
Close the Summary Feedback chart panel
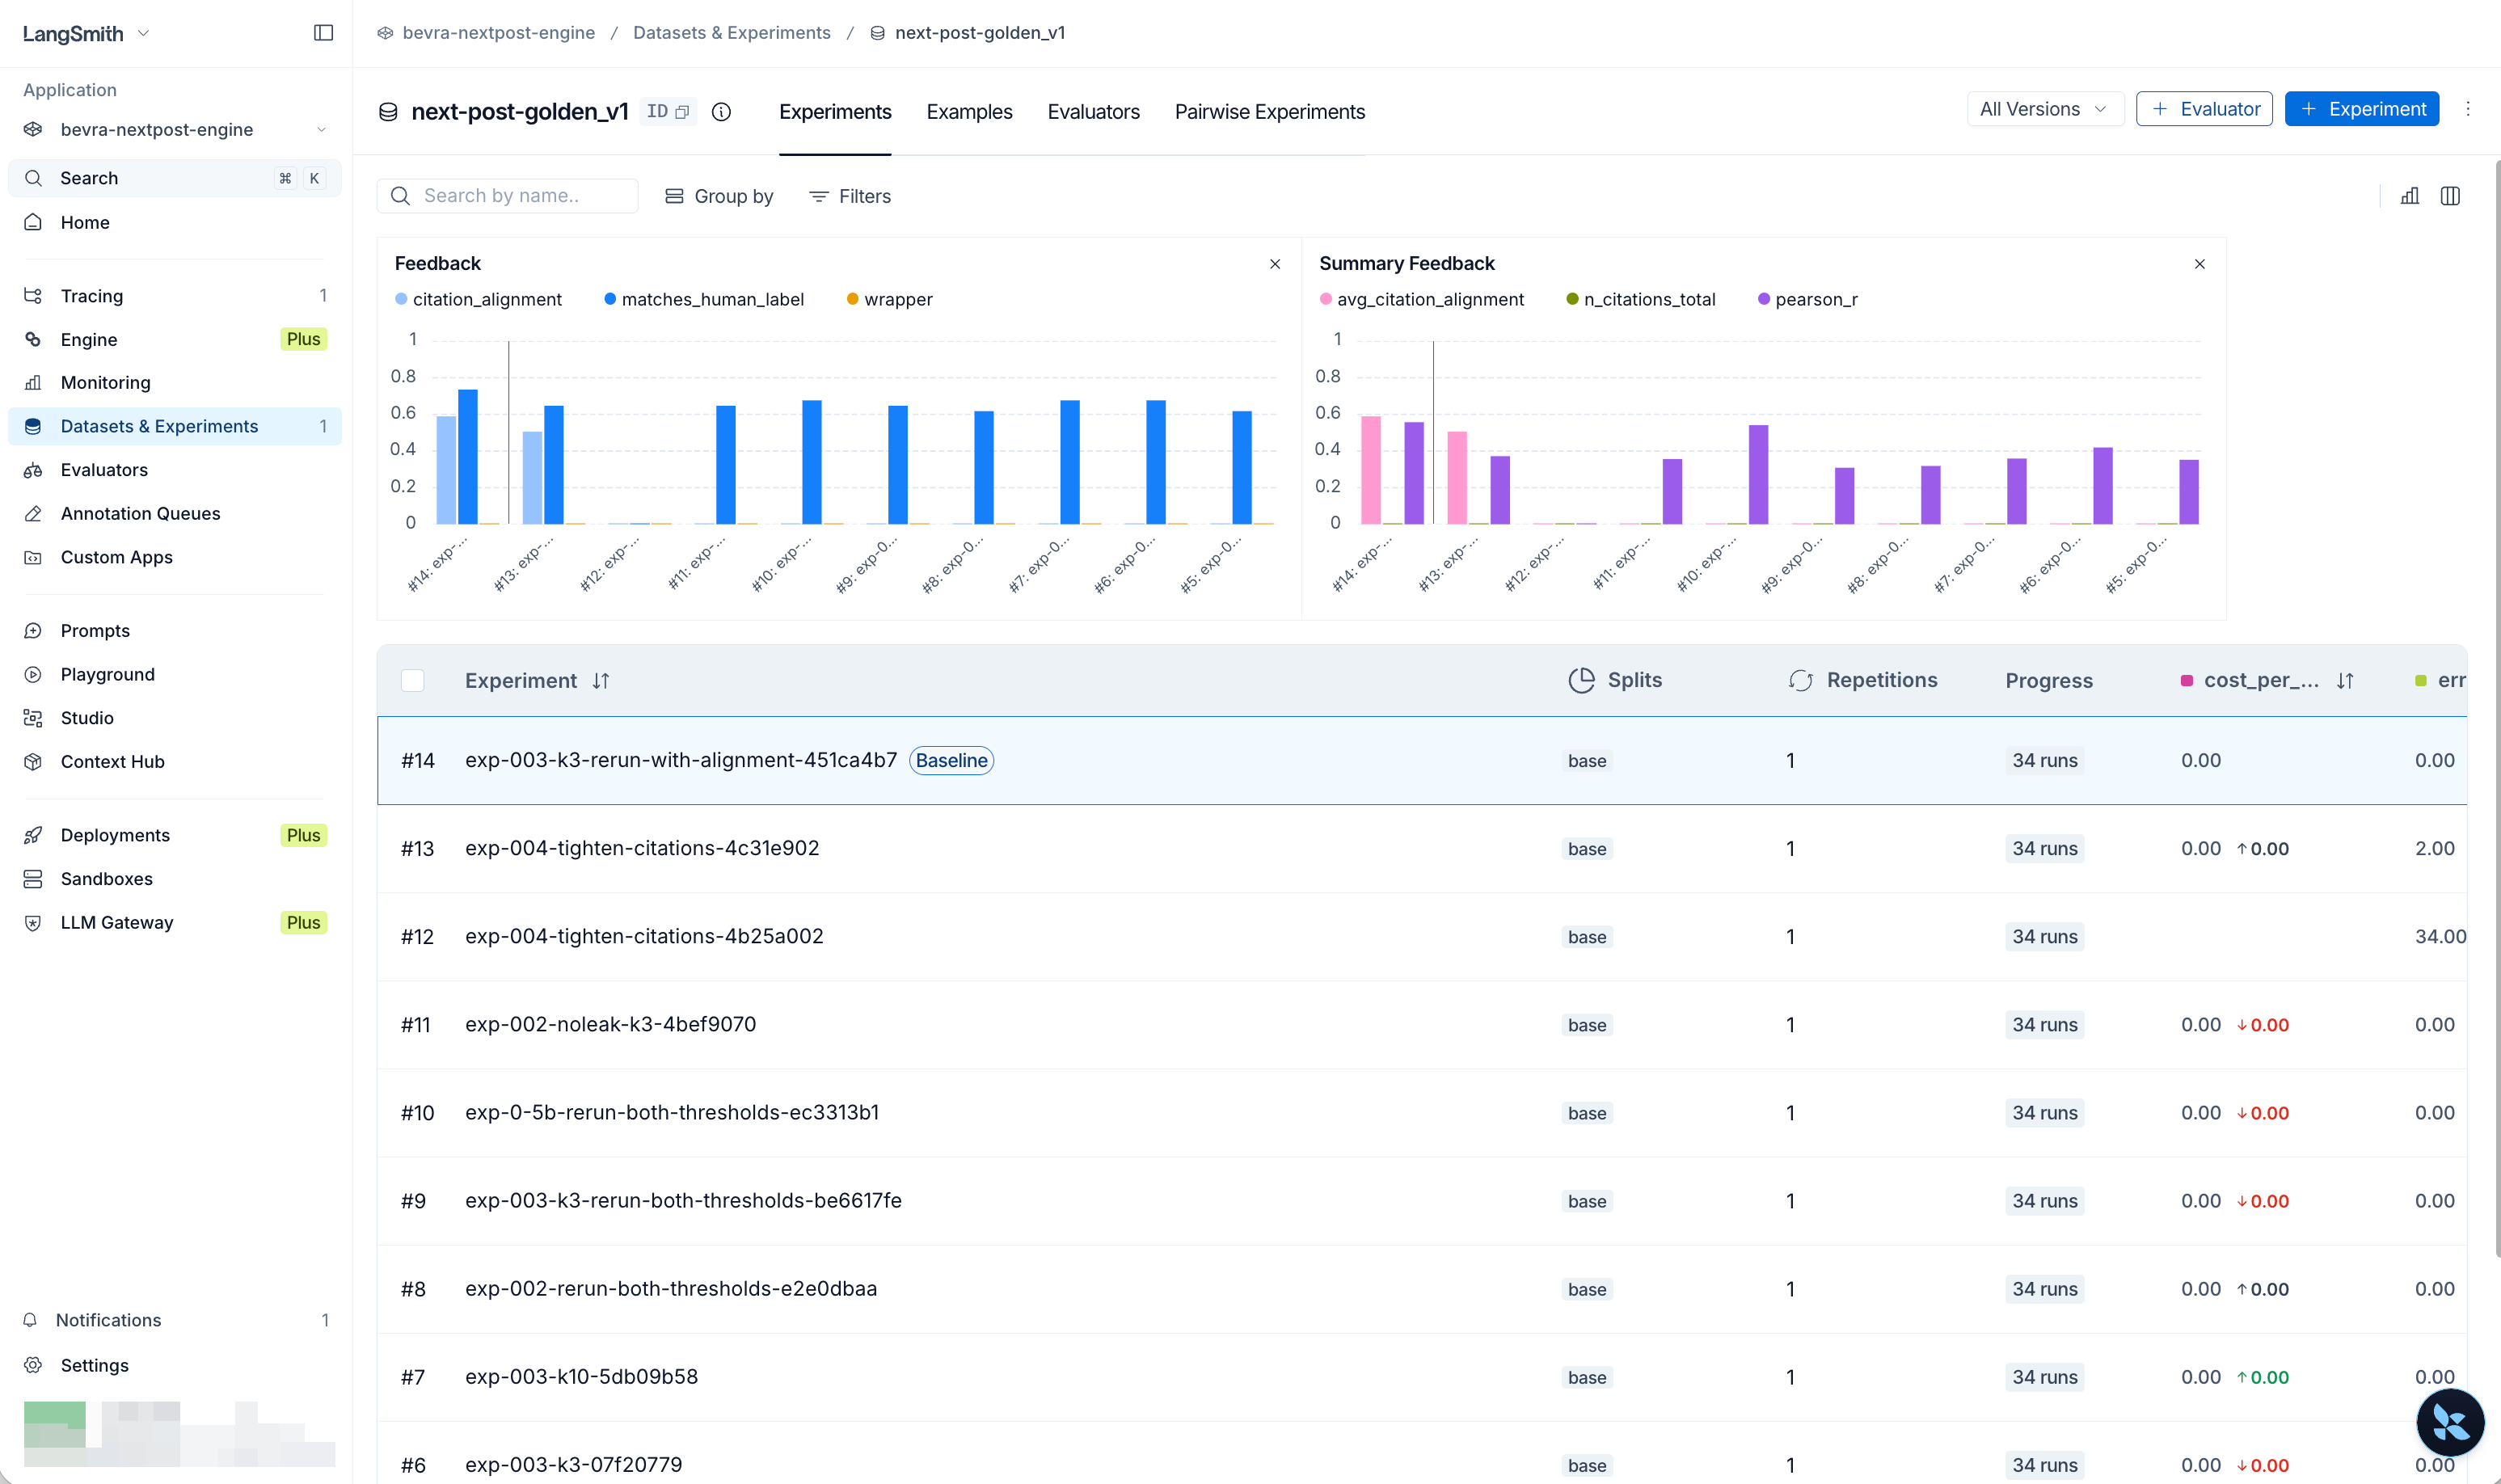tap(2200, 264)
